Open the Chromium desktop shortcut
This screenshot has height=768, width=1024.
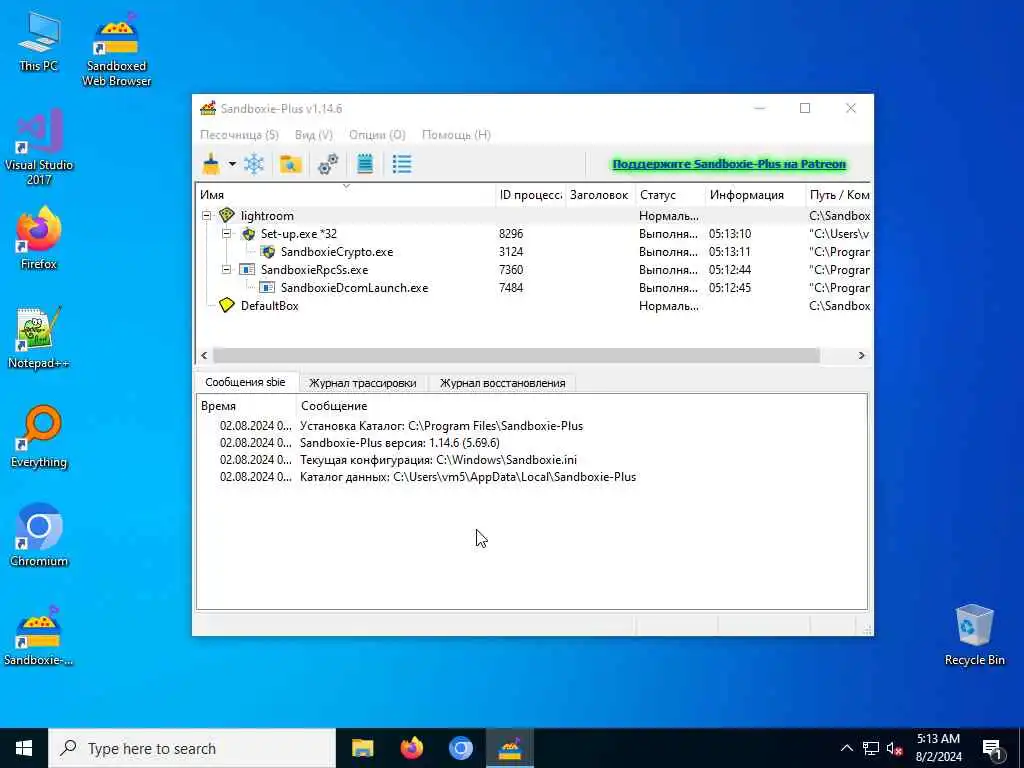39,535
